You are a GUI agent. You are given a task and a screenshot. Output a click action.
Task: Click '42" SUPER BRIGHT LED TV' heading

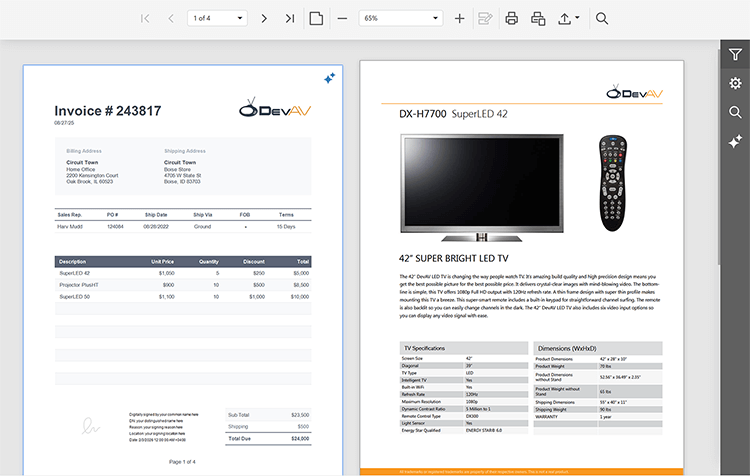point(453,259)
